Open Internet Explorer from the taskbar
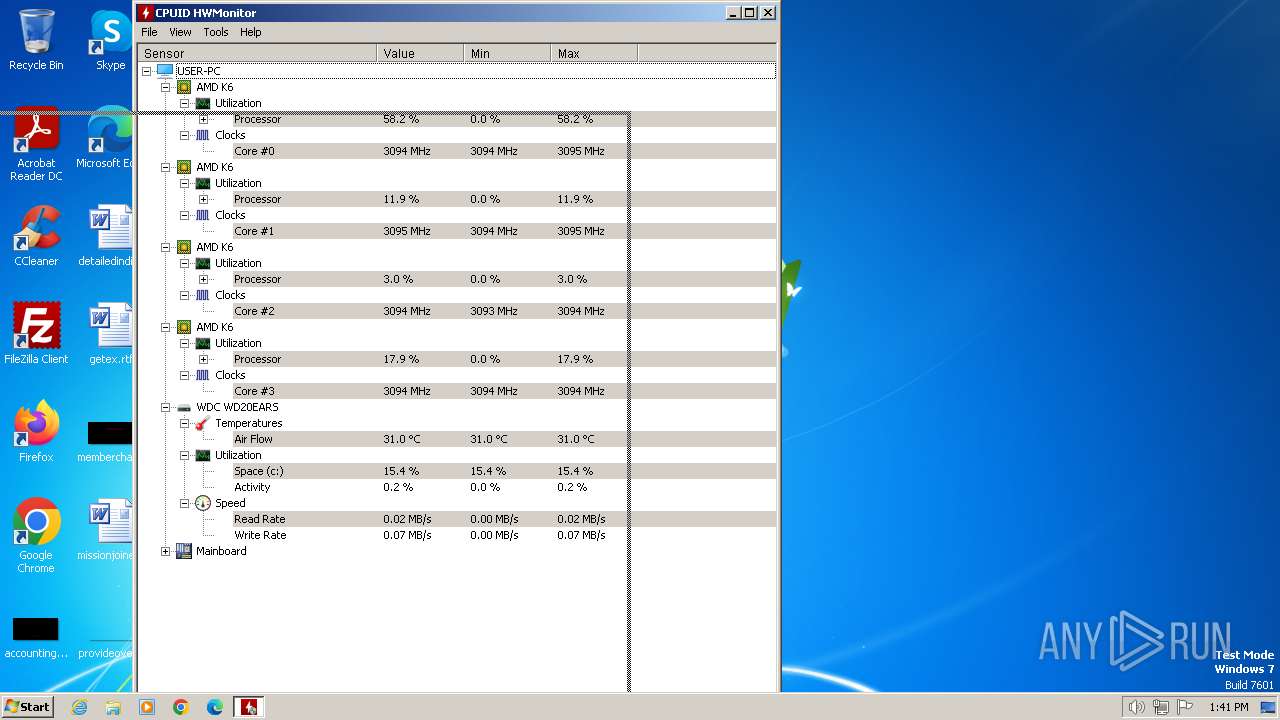1280x720 pixels. pos(79,707)
